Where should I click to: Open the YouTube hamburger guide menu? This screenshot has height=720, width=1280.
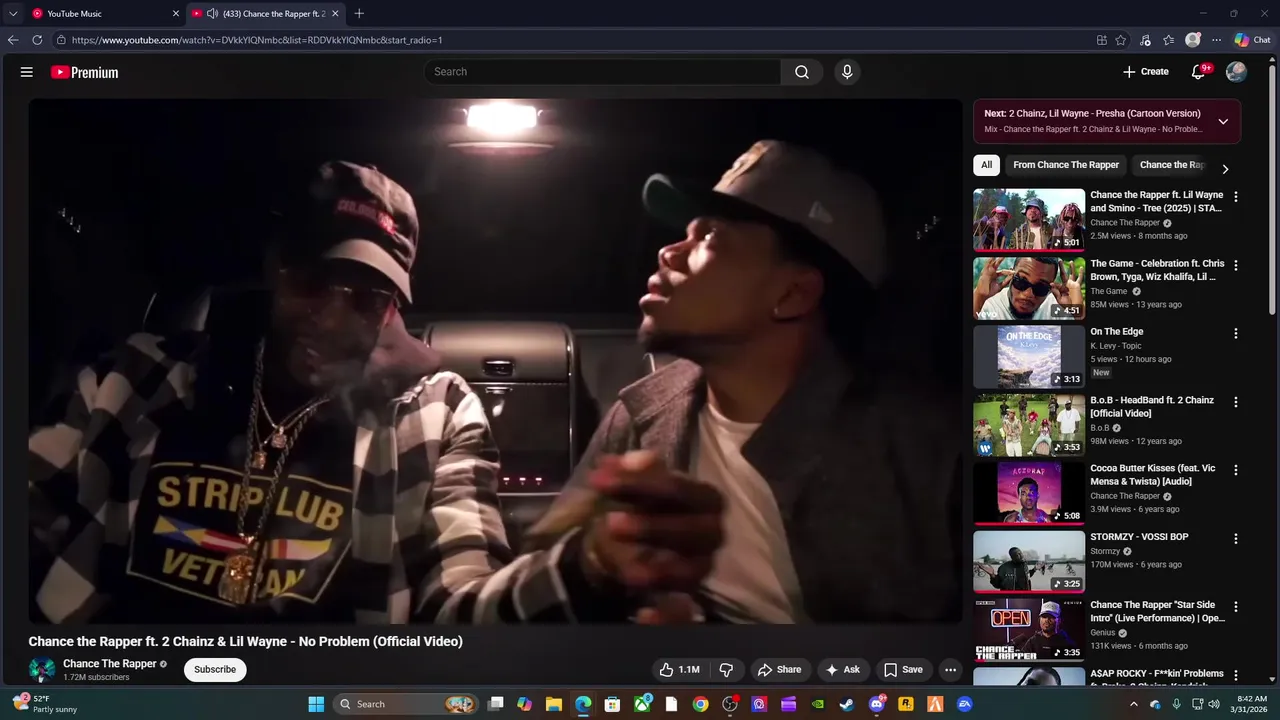pos(27,72)
